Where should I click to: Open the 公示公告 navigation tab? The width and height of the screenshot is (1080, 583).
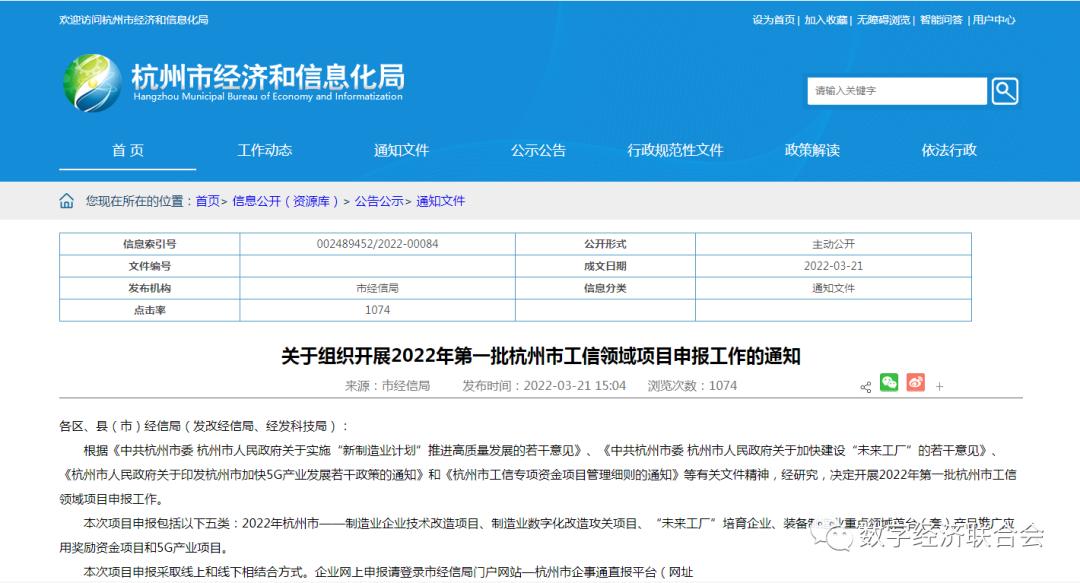click(539, 150)
